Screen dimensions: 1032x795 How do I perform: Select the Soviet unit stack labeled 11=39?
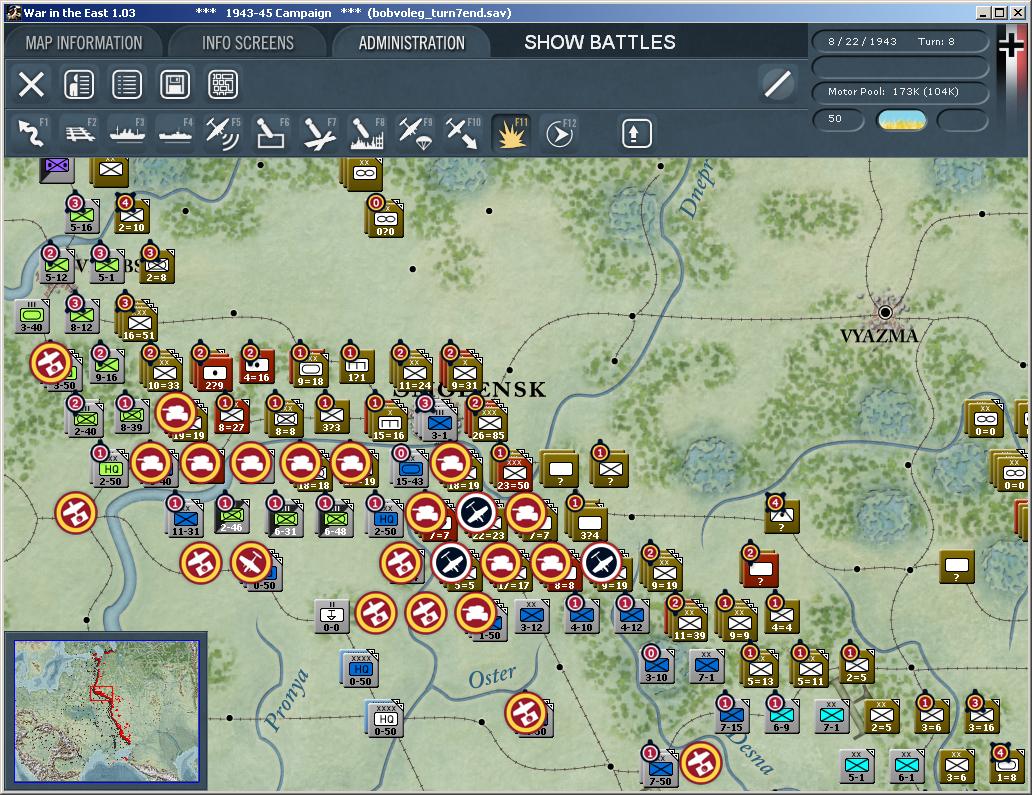pyautogui.click(x=688, y=624)
